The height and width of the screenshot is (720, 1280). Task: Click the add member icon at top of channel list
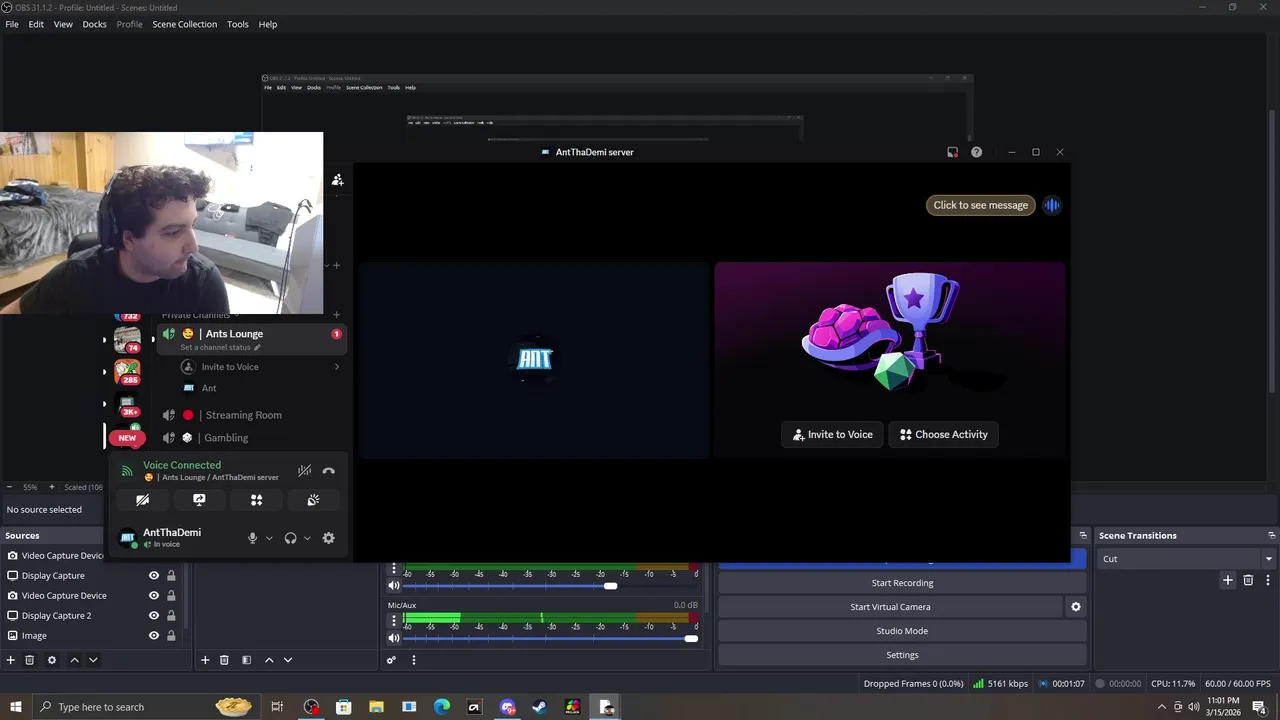pos(337,180)
